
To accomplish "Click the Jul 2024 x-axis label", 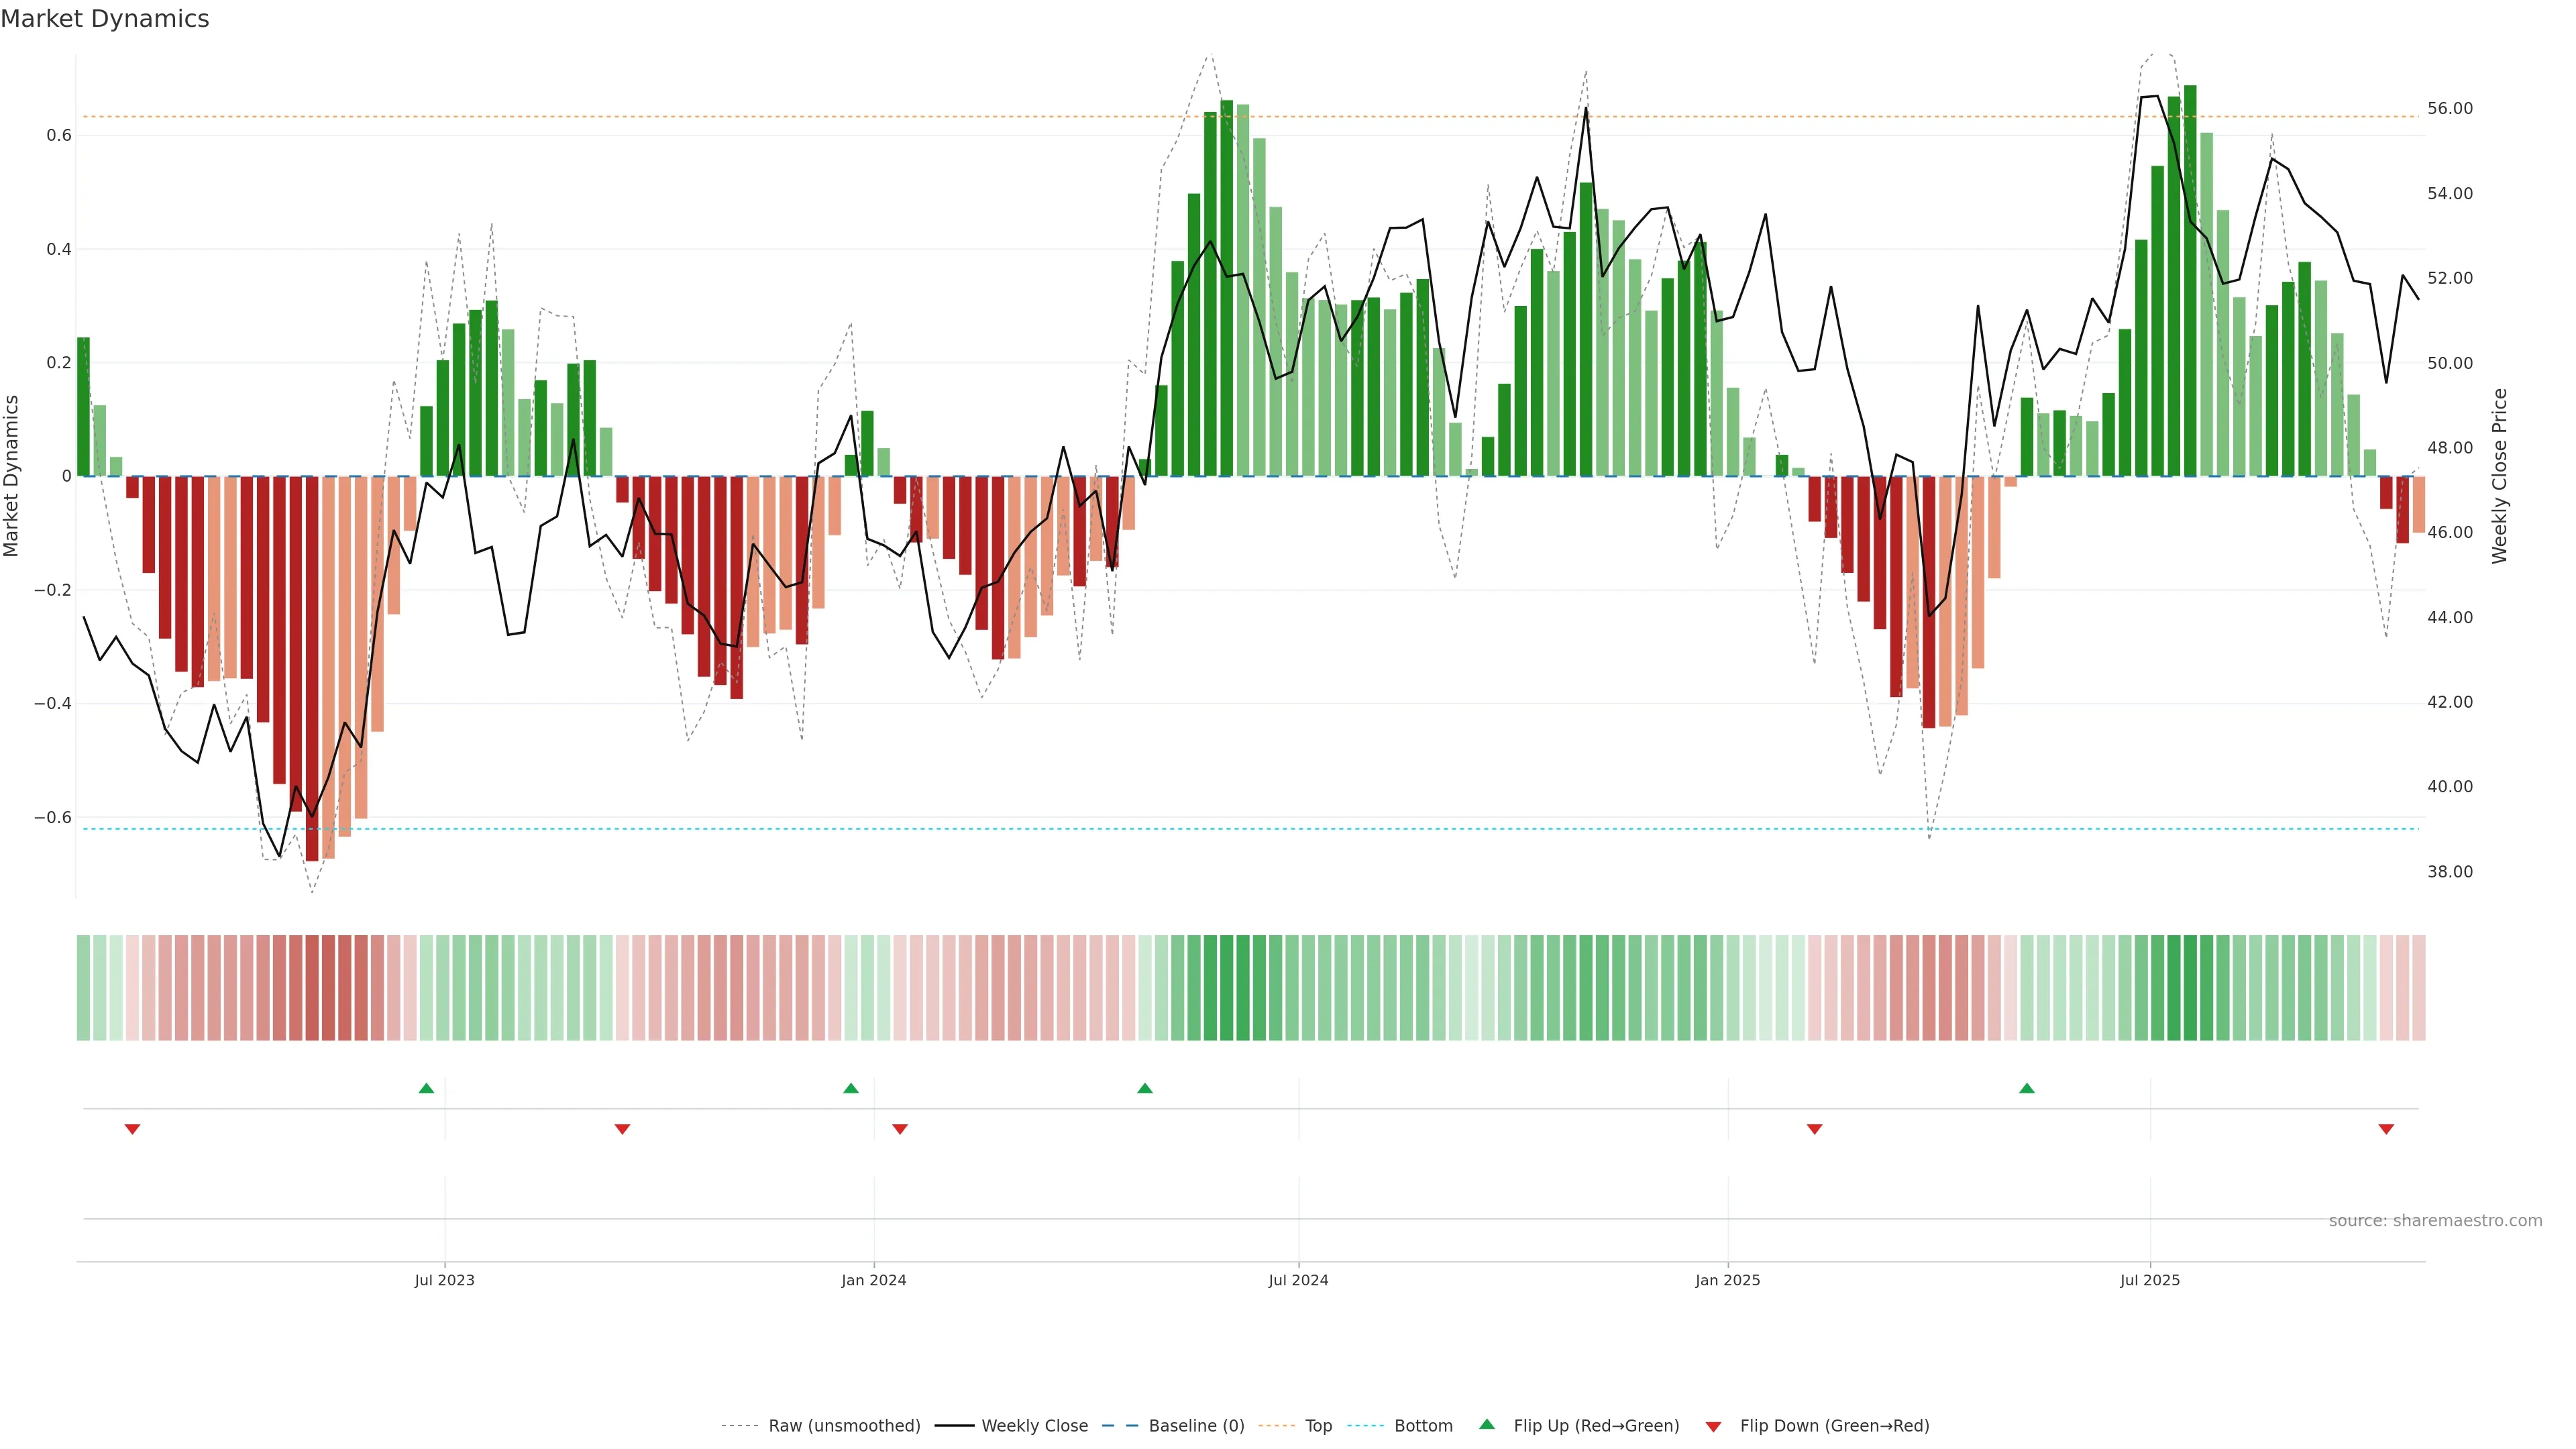I will (1298, 1280).
